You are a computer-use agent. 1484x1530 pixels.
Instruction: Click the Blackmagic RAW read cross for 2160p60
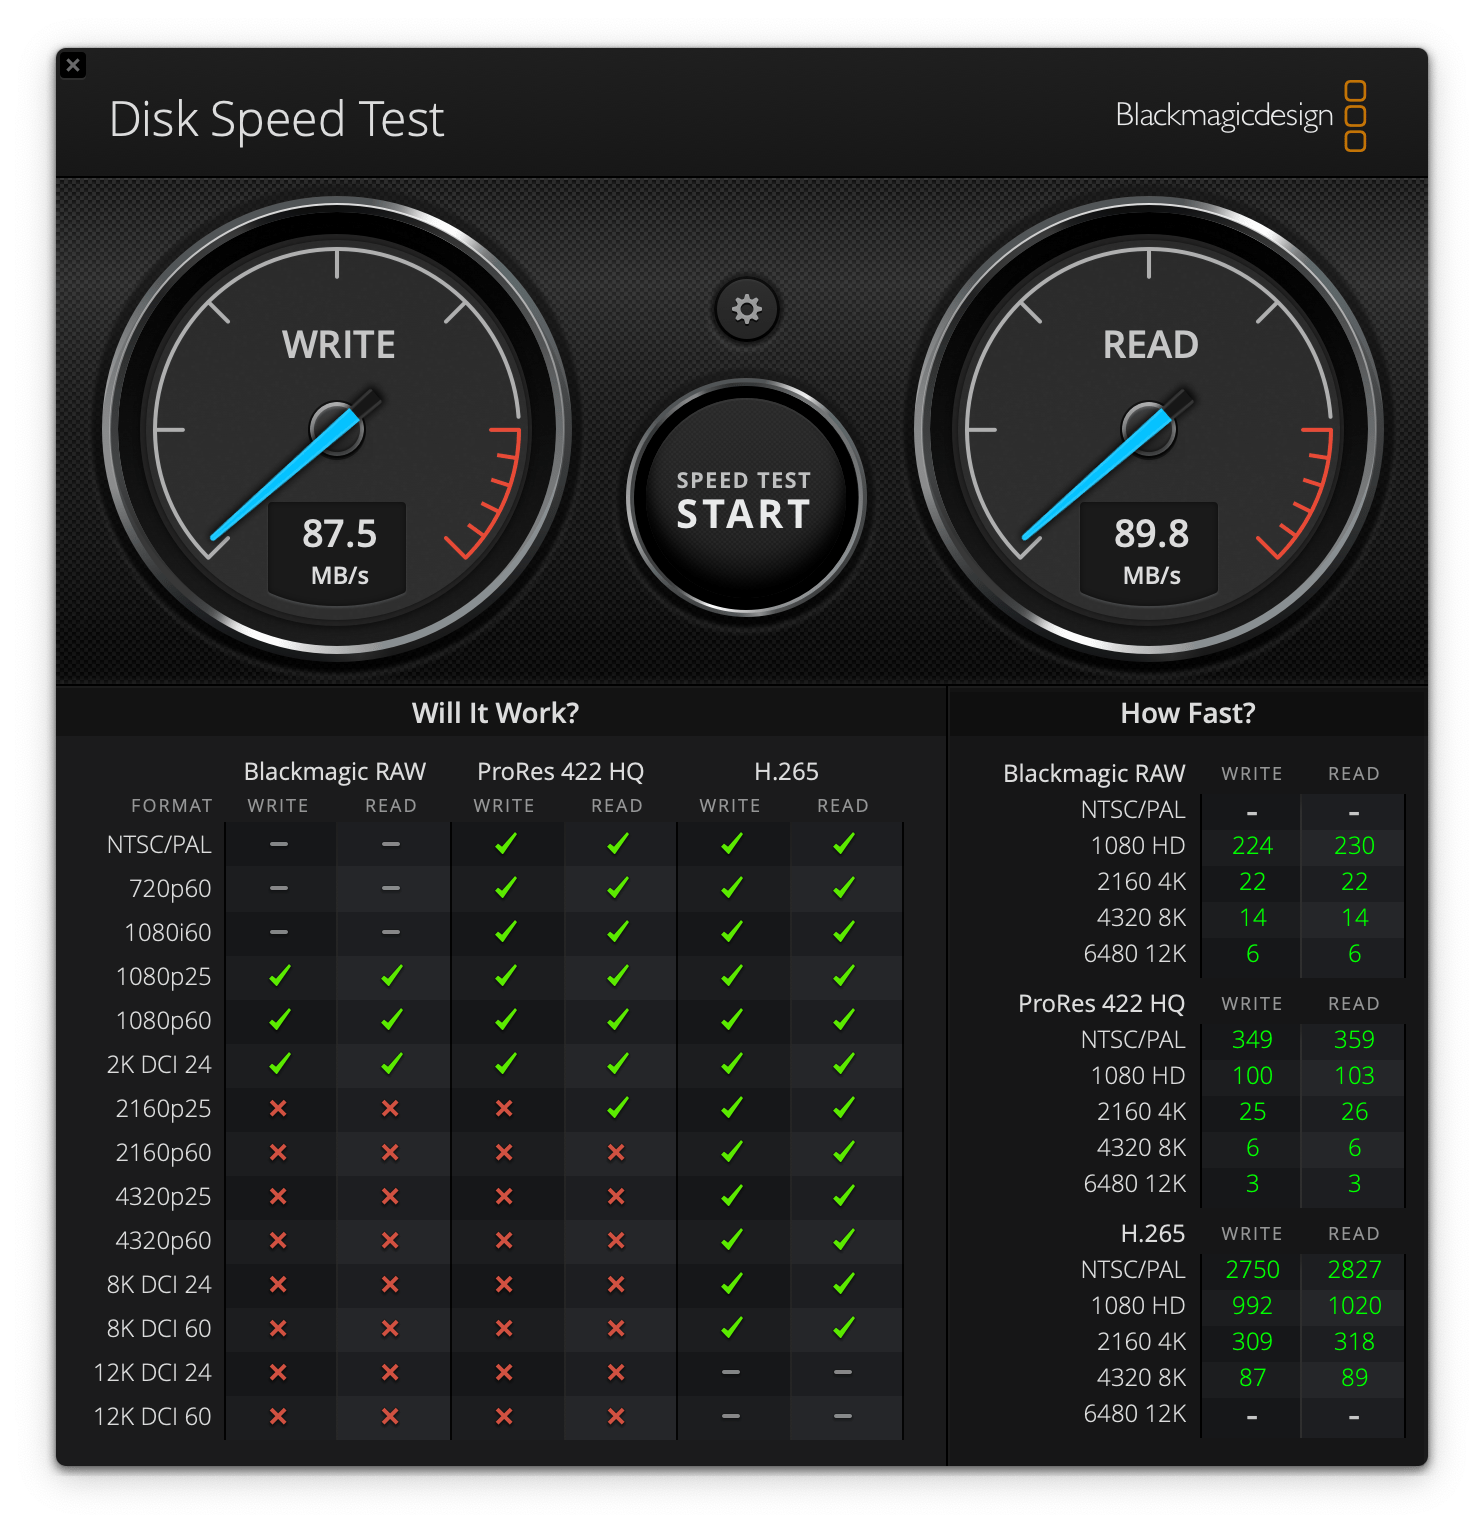tap(390, 1152)
